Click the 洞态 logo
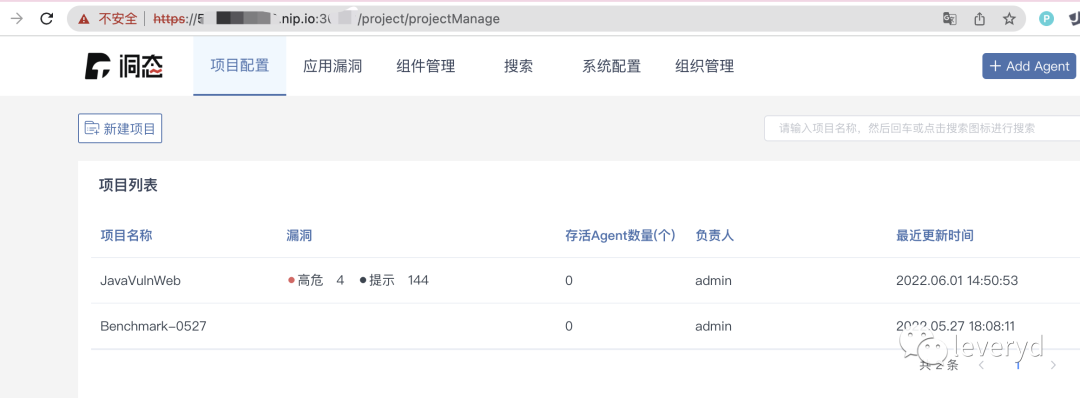 [x=124, y=66]
